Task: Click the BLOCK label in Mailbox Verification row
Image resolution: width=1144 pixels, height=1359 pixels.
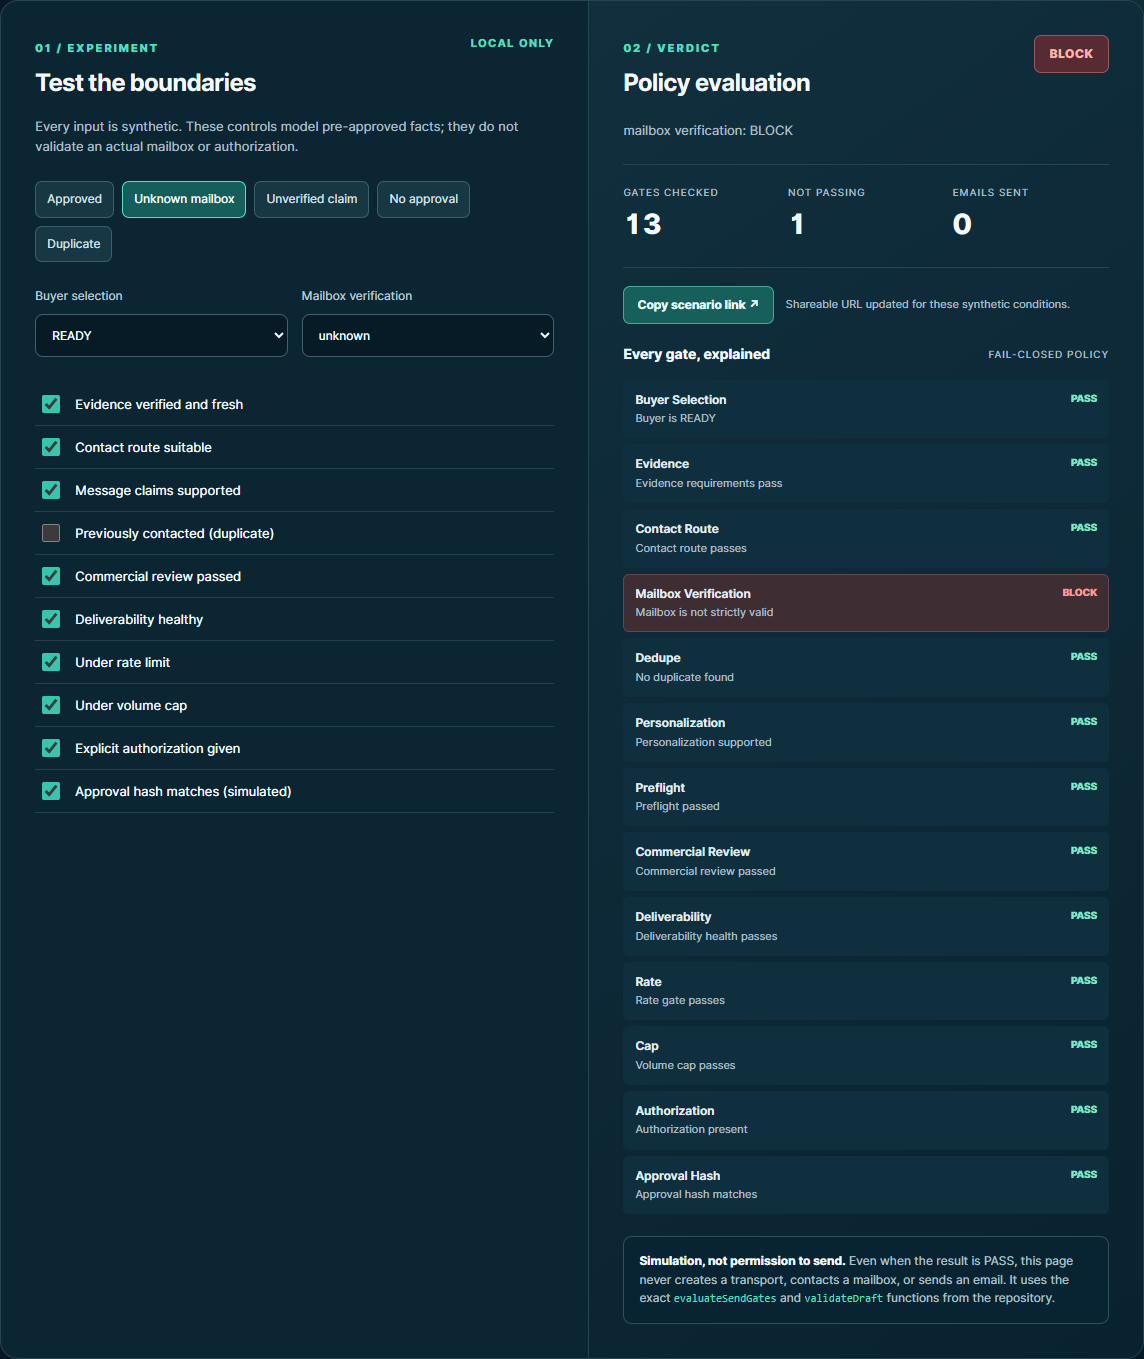Action: 1080,593
